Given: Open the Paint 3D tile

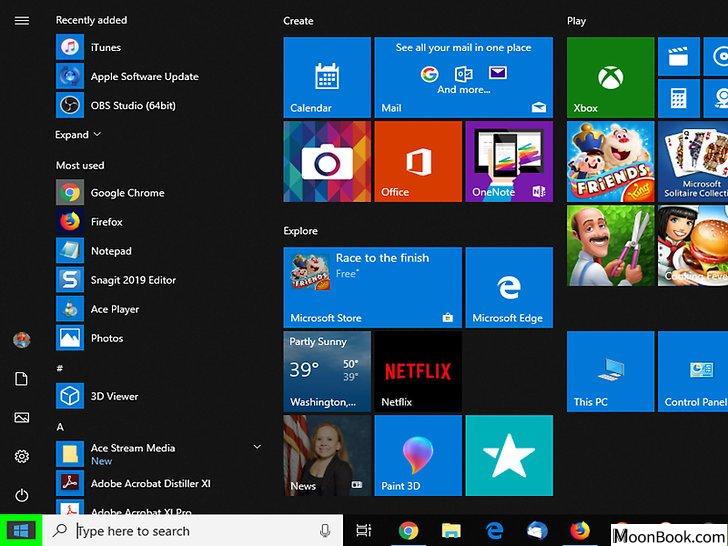Looking at the screenshot, I should (418, 455).
